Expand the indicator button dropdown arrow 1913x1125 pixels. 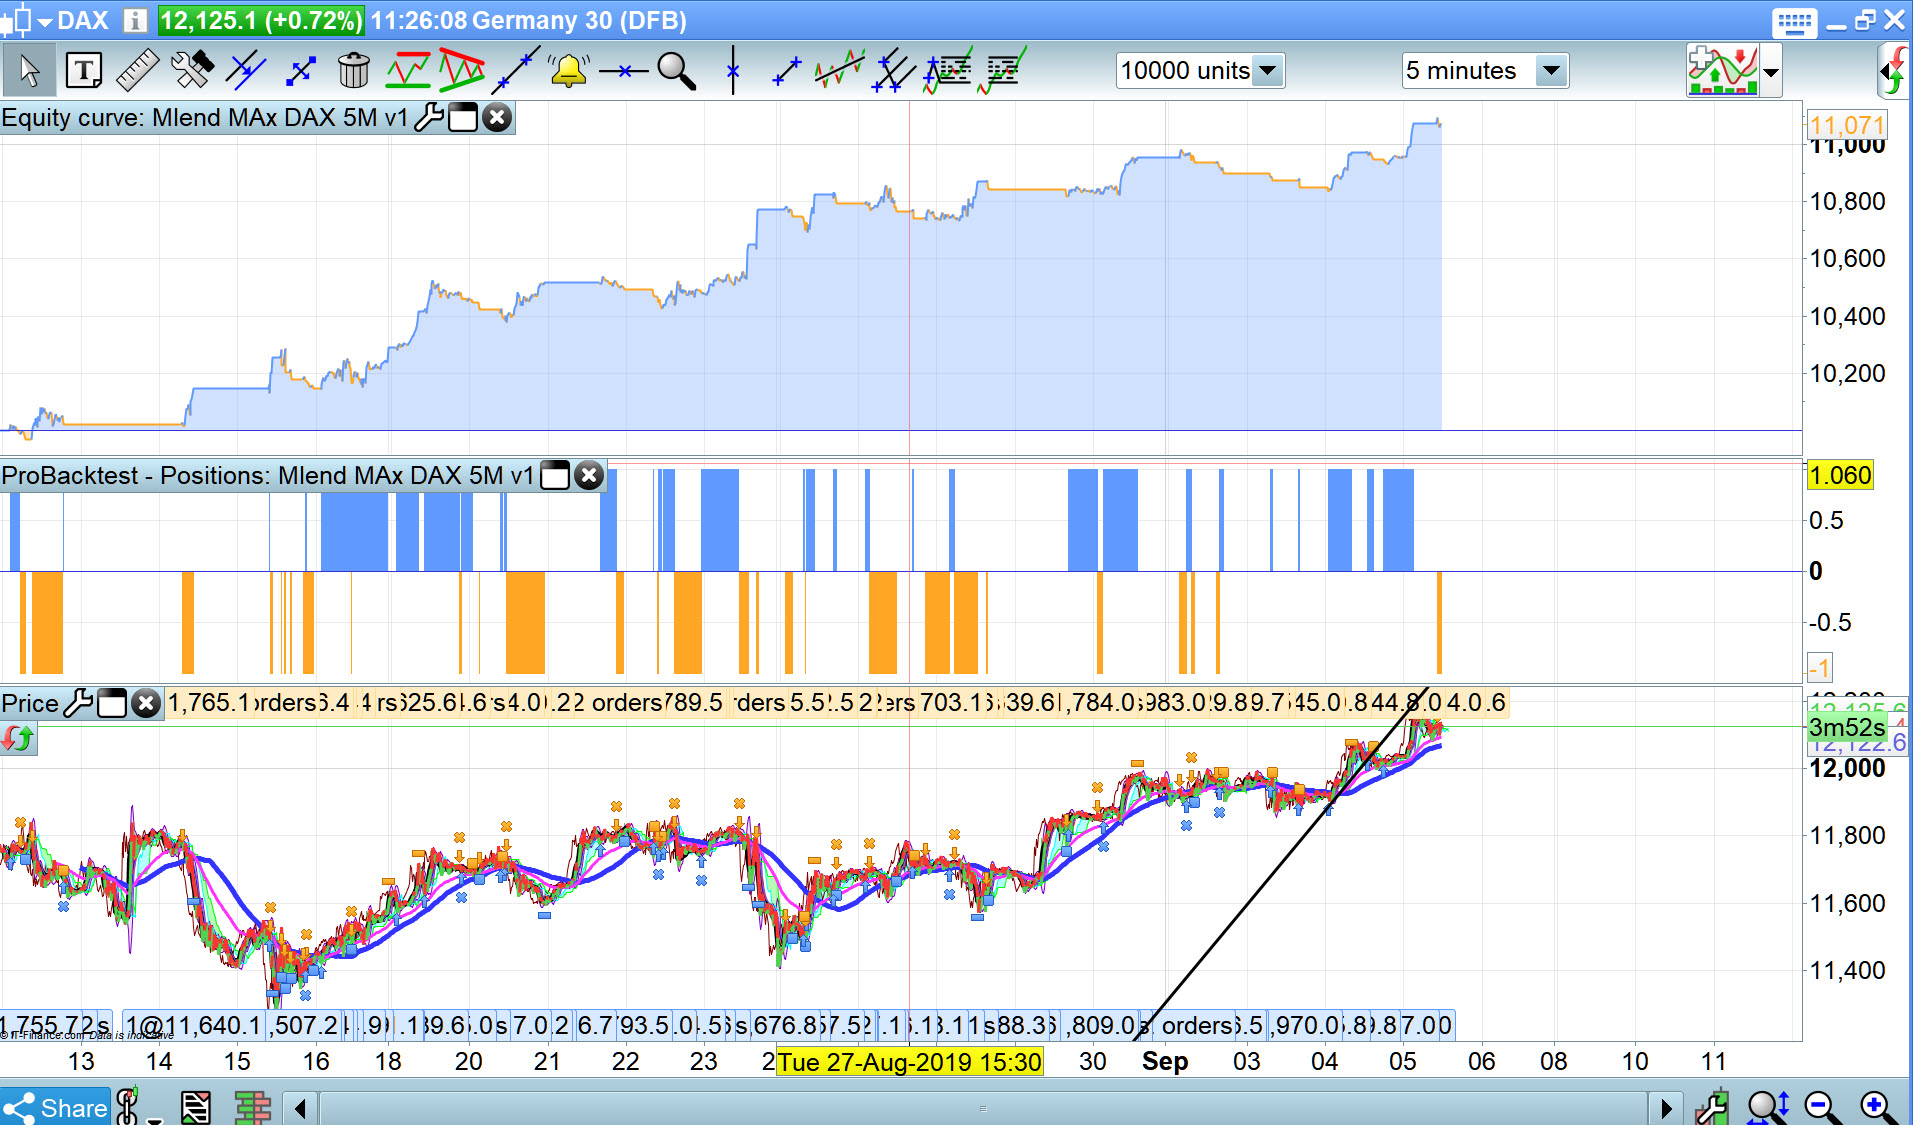1771,72
